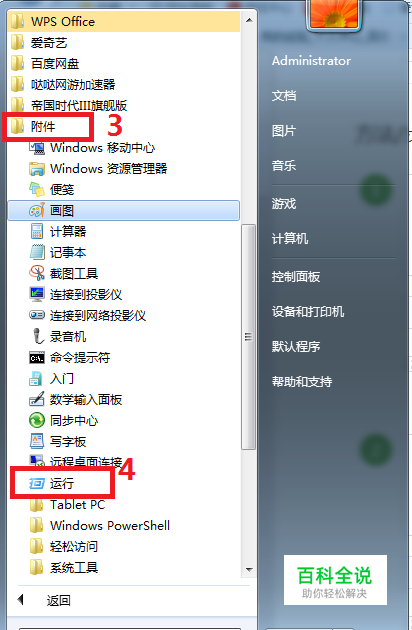Launch the 录音机 sound recorder icon
The width and height of the screenshot is (412, 630).
coord(37,336)
